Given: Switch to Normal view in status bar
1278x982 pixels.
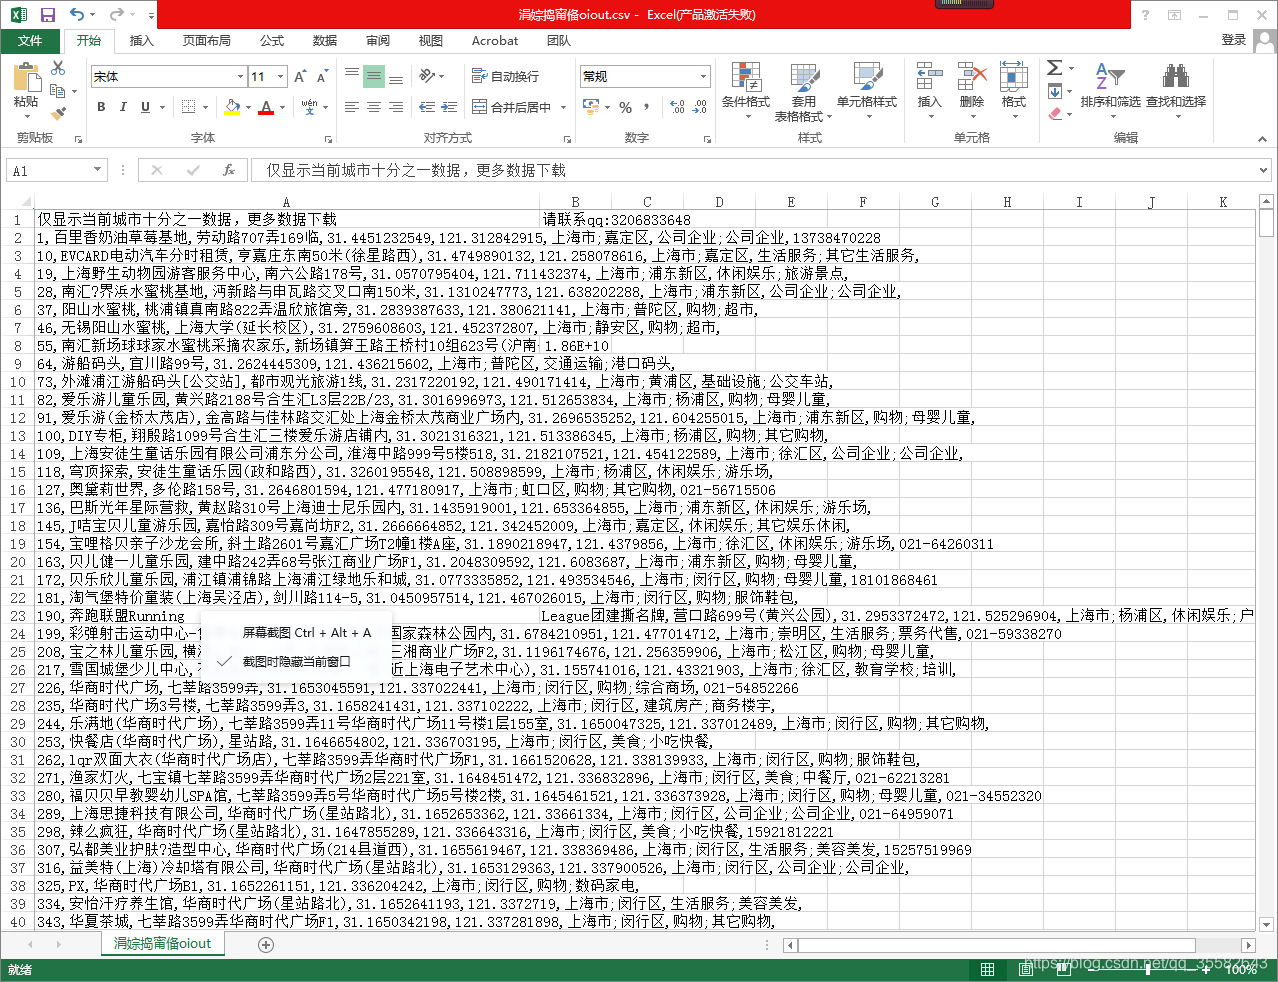Looking at the screenshot, I should [988, 969].
